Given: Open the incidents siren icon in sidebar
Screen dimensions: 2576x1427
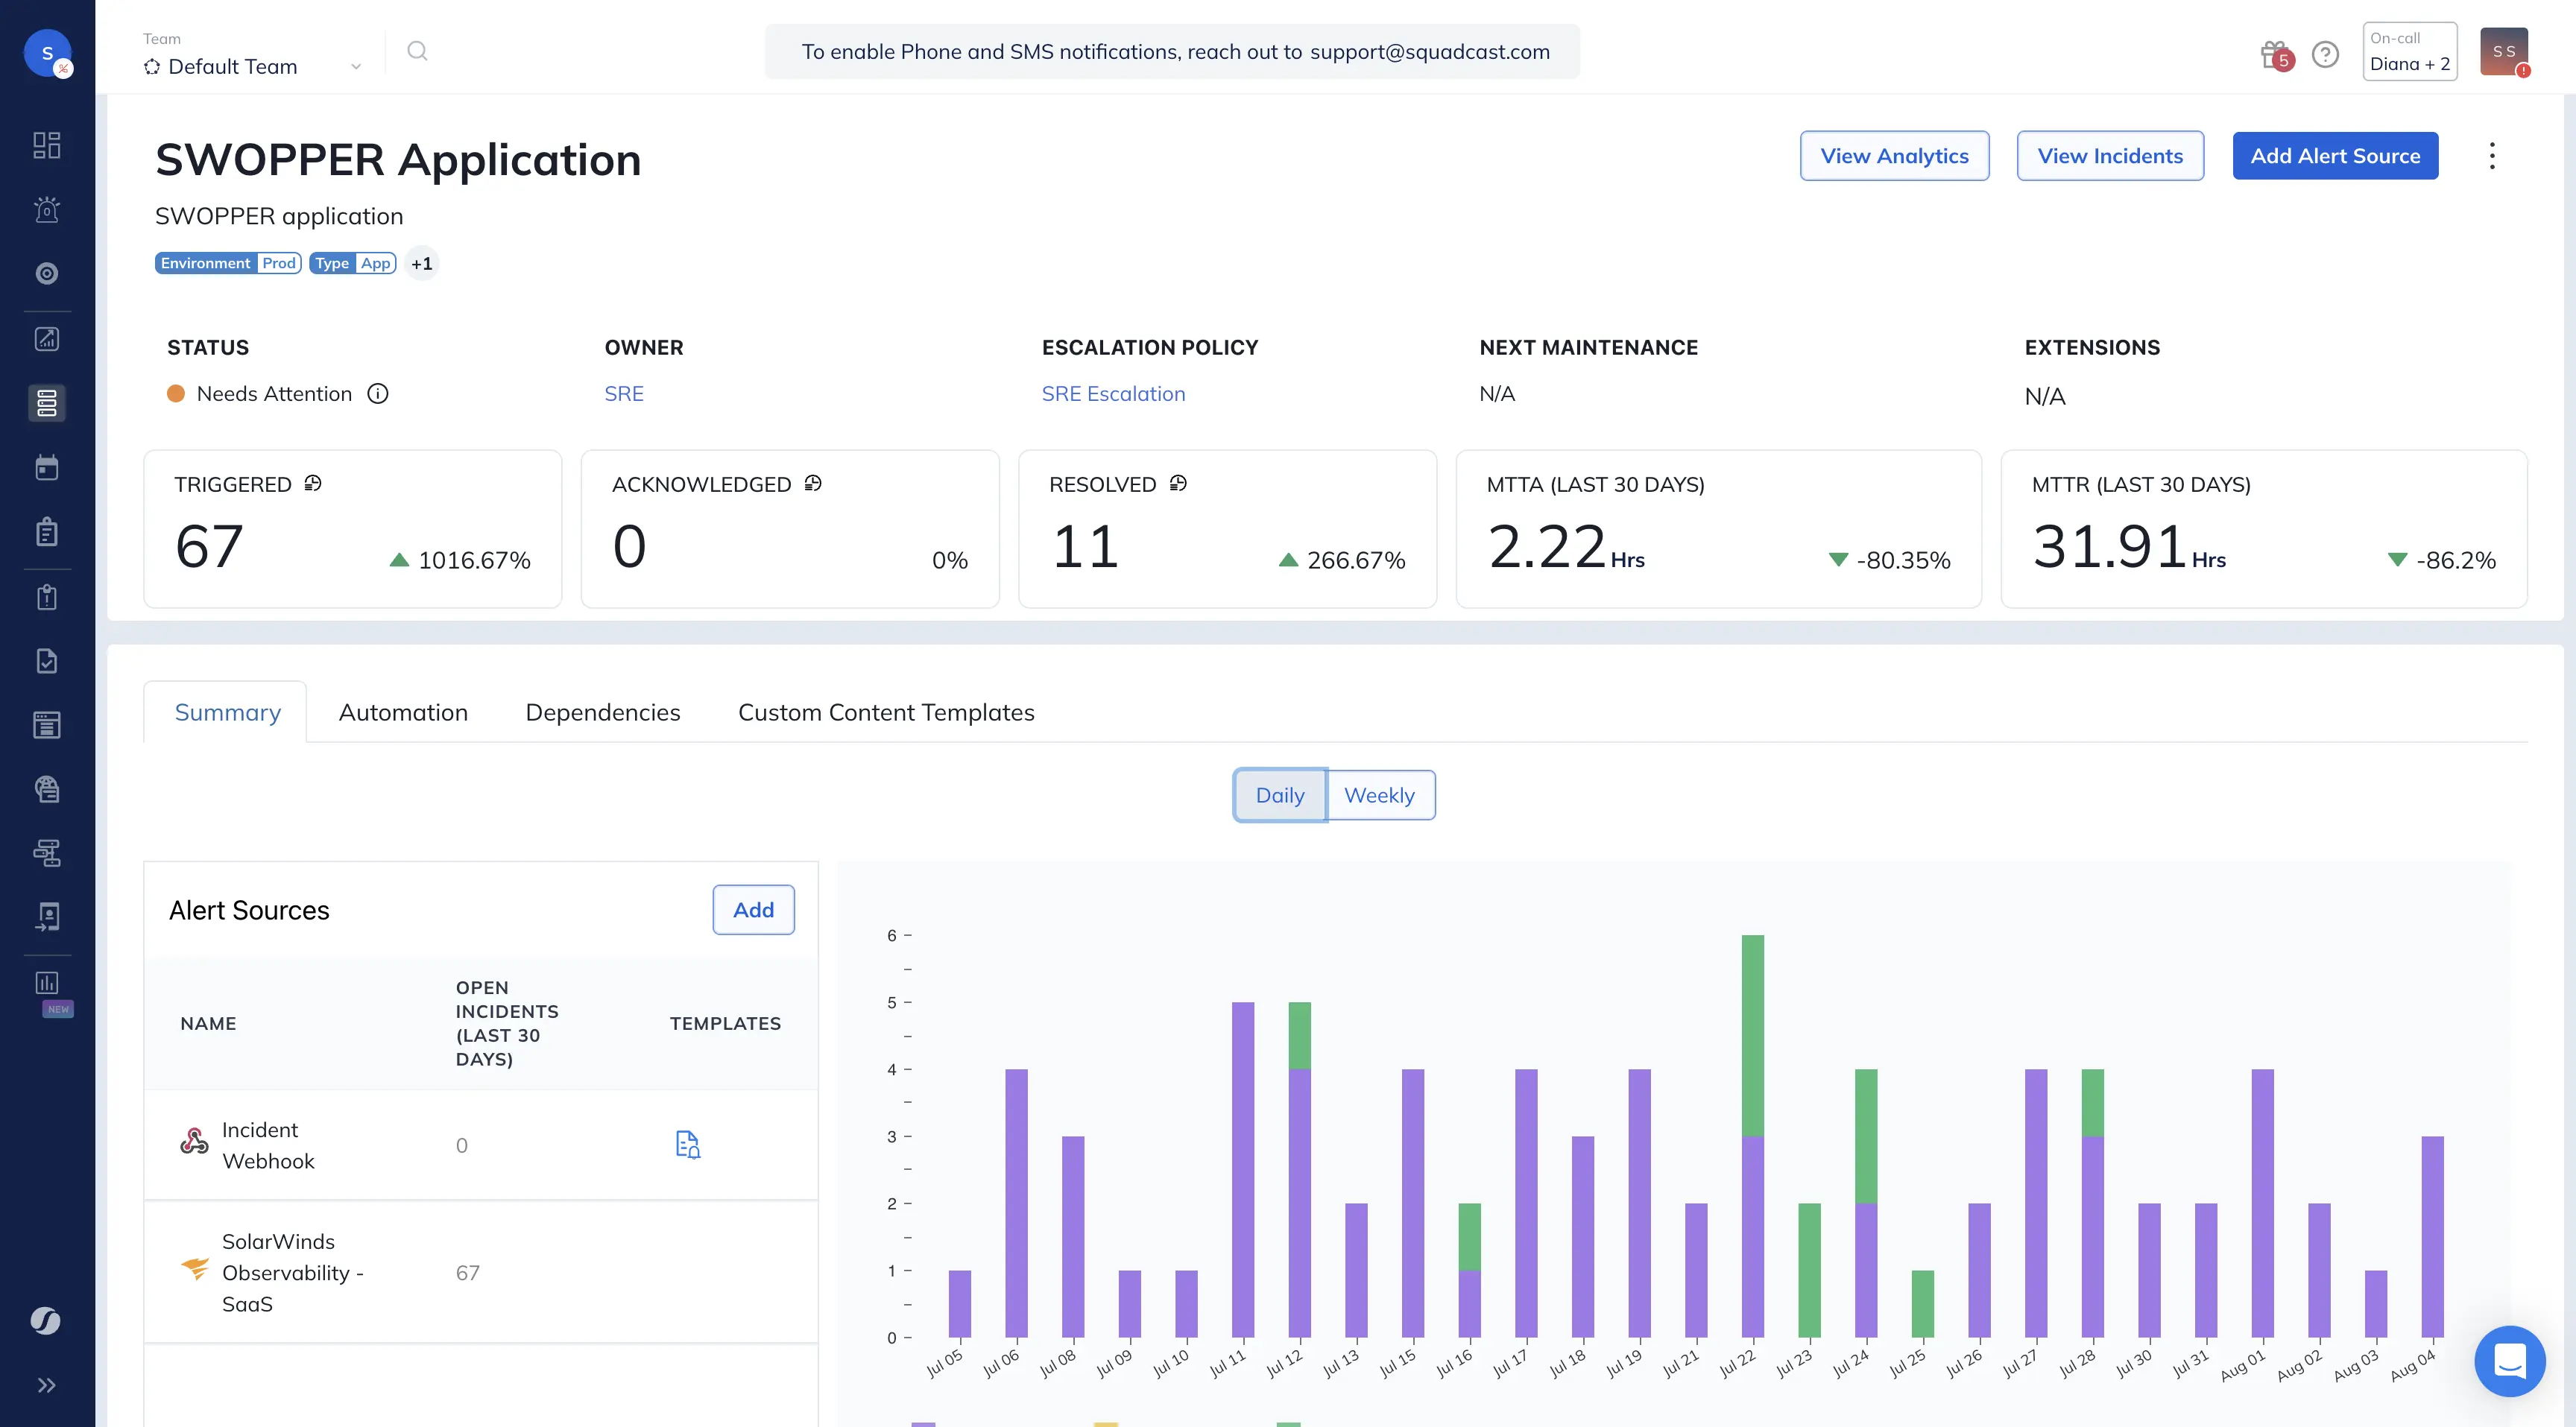Looking at the screenshot, I should pyautogui.click(x=47, y=210).
